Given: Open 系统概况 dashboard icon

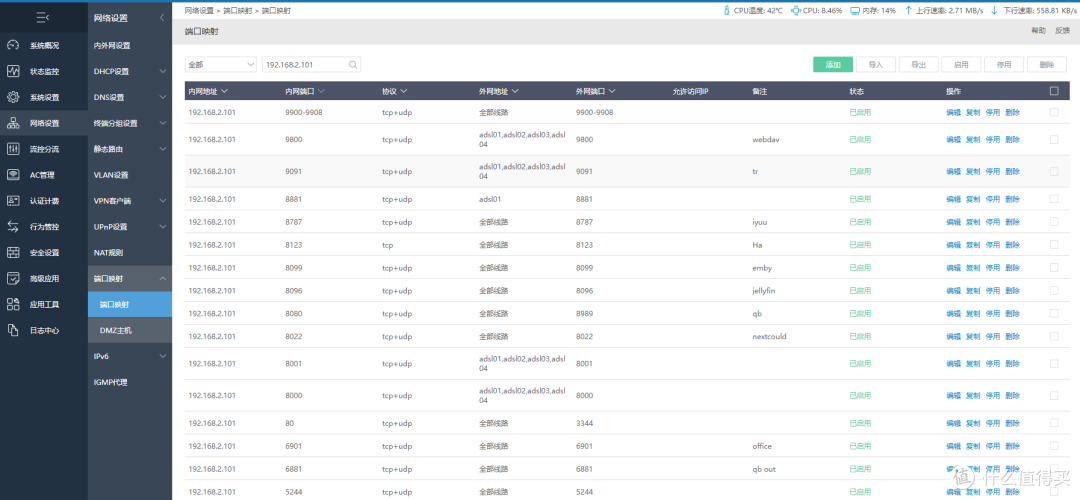Looking at the screenshot, I should coord(13,45).
